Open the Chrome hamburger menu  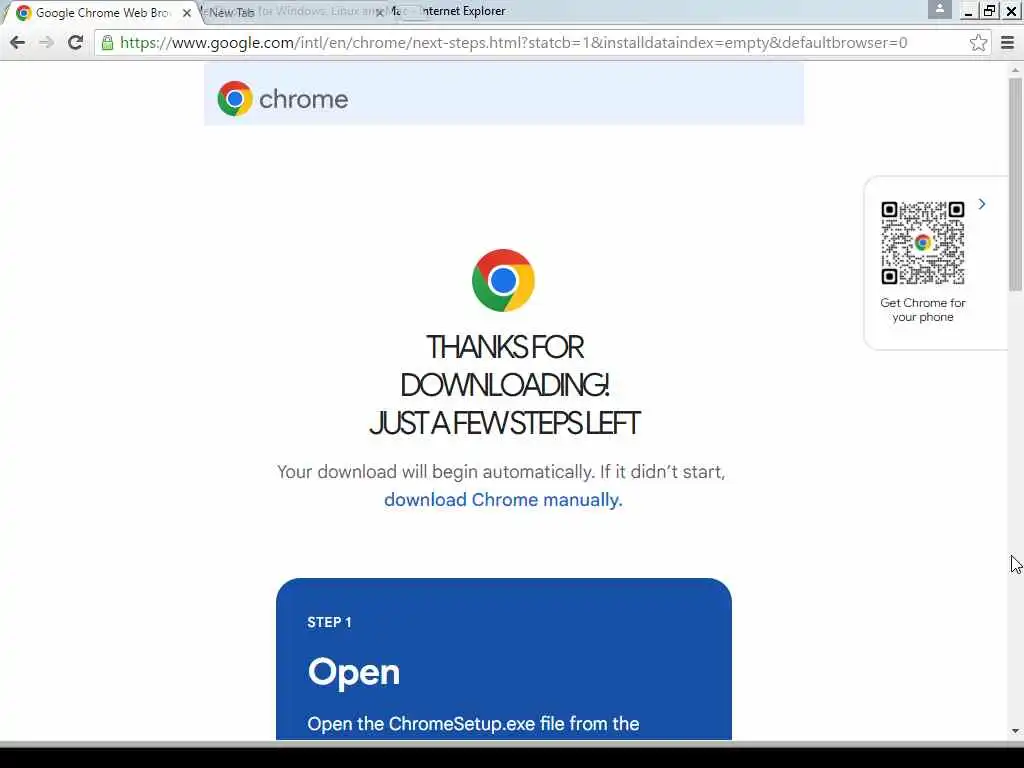1008,42
